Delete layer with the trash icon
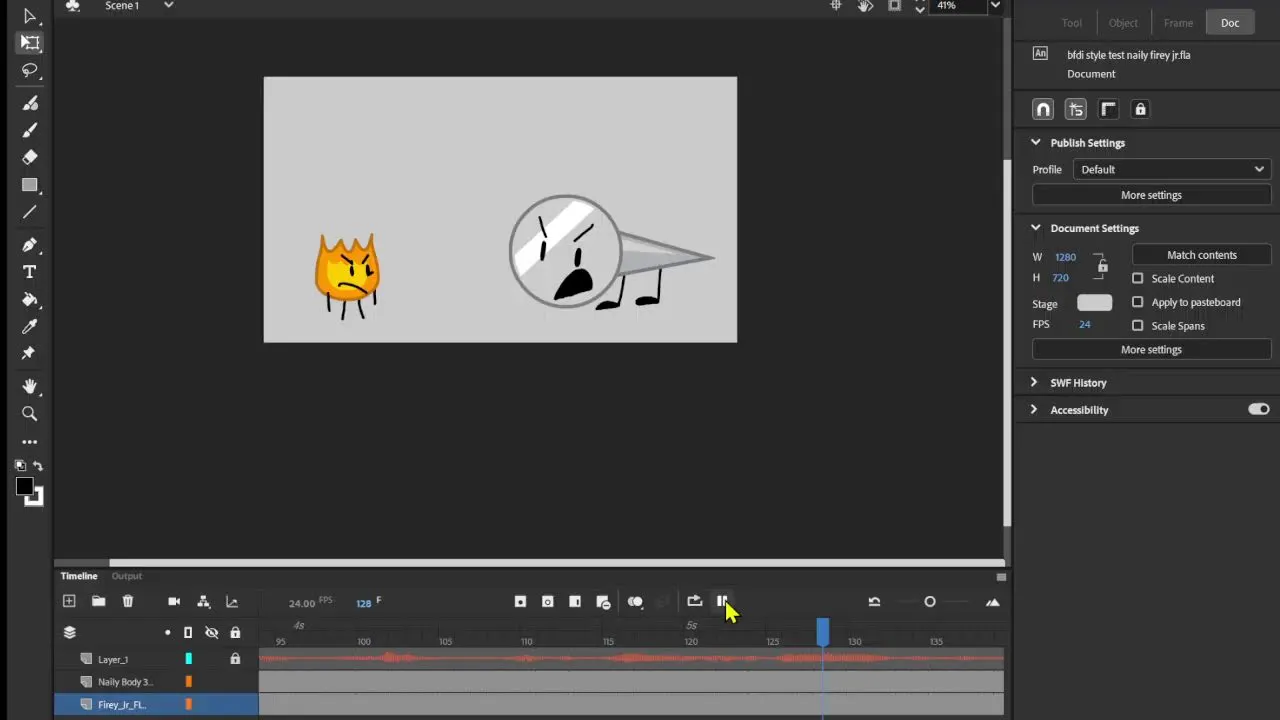1280x720 pixels. [x=128, y=601]
